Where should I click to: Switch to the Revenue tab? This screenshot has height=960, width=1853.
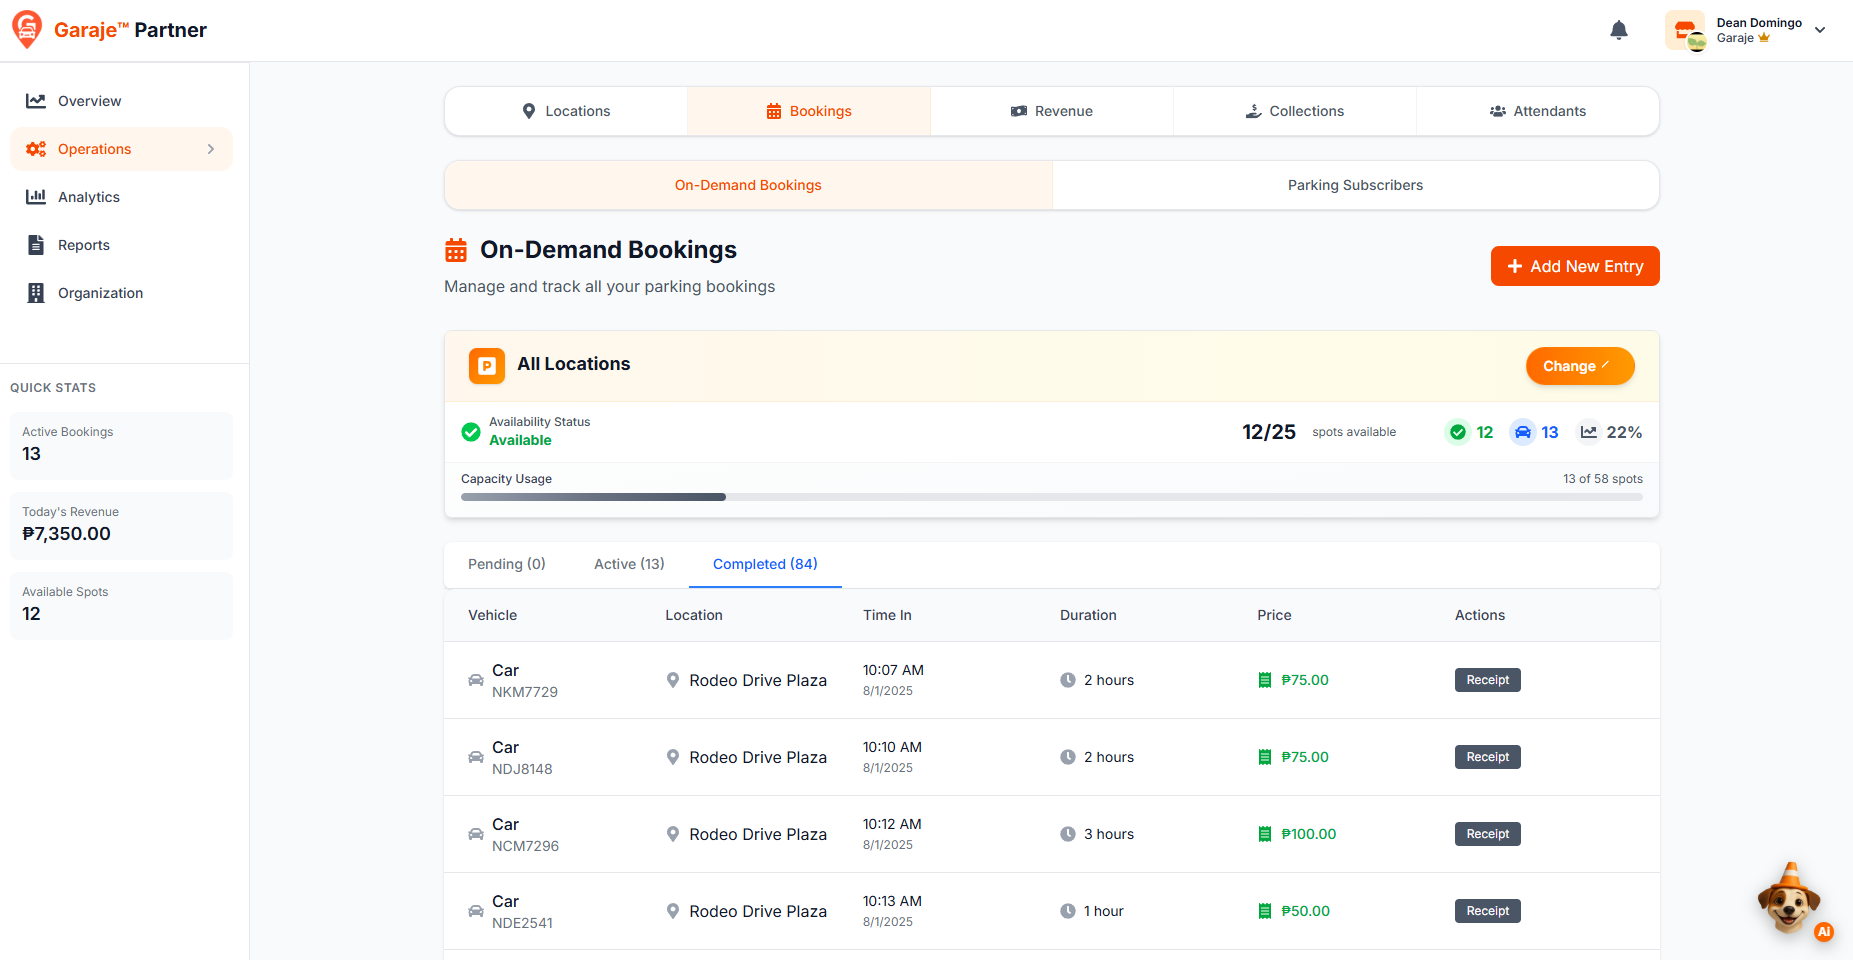(1051, 111)
